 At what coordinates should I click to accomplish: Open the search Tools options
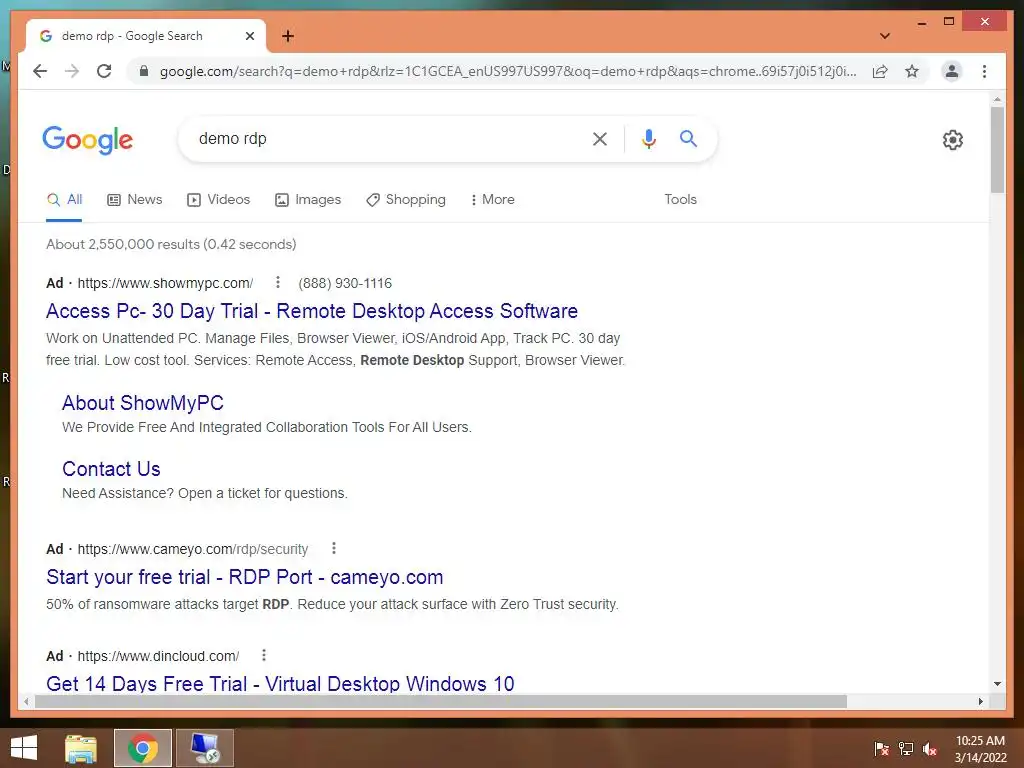click(x=680, y=200)
